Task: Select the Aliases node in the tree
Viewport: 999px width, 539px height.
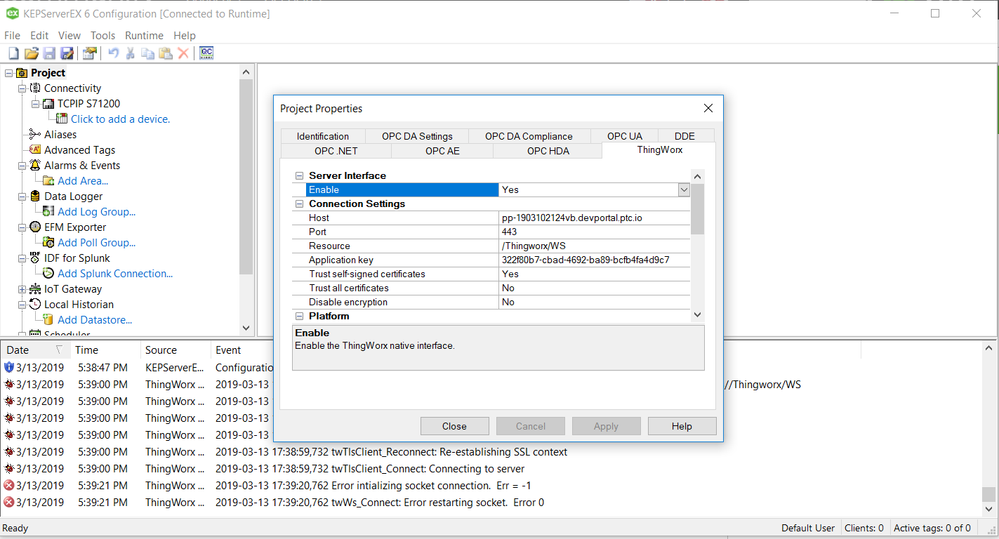Action: point(60,134)
